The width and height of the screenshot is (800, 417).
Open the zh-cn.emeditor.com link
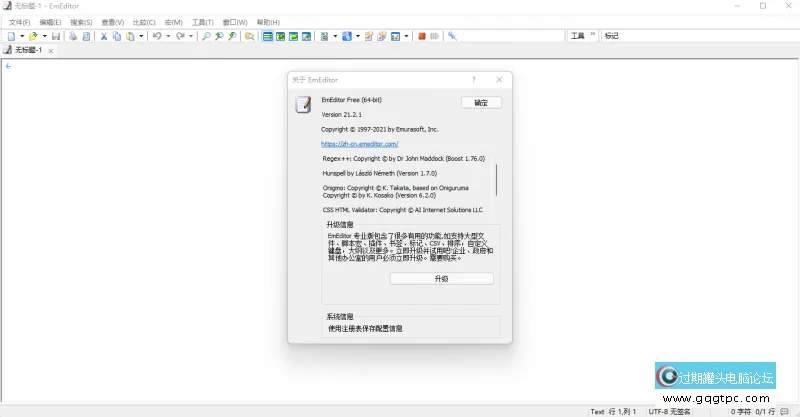point(360,144)
